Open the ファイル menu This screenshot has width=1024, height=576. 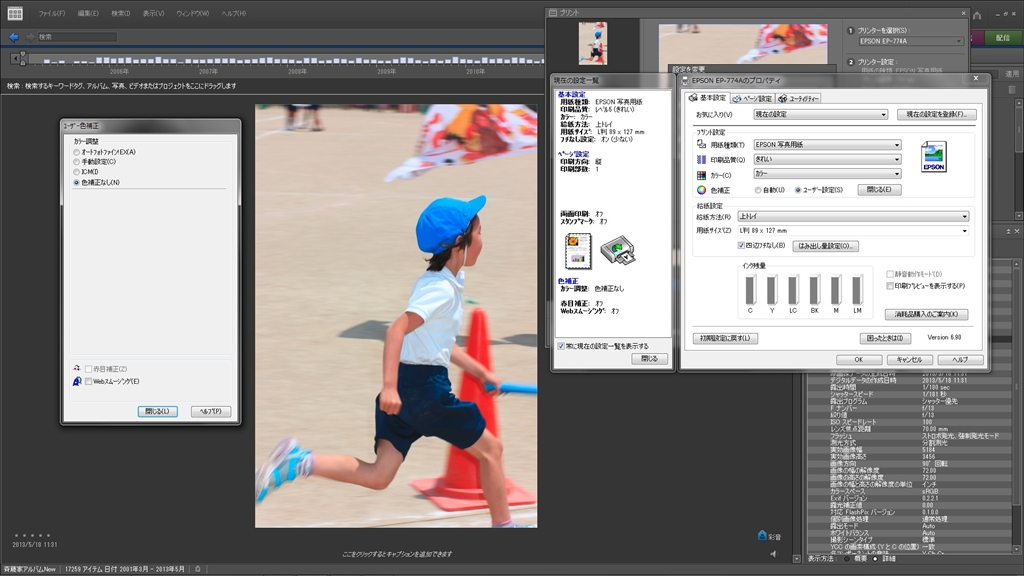51,13
